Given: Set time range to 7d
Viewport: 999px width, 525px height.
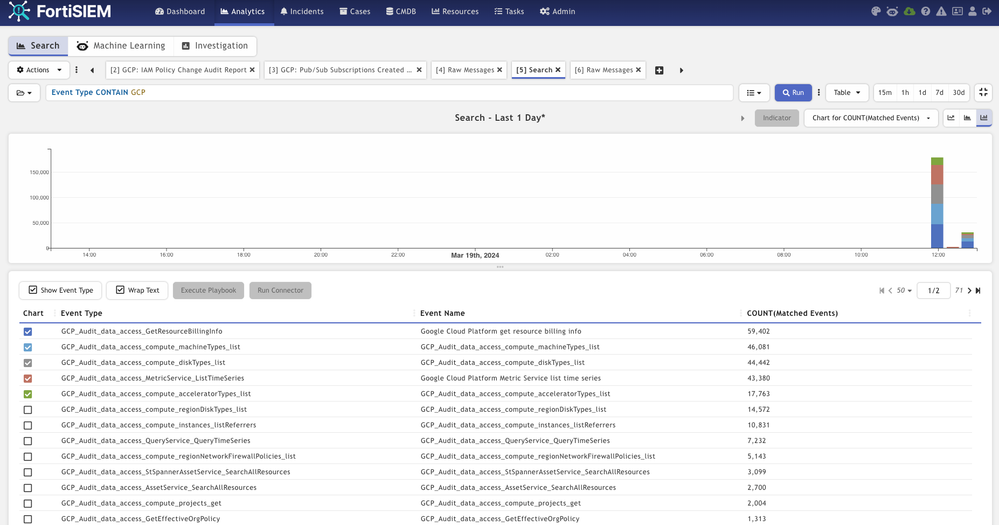Looking at the screenshot, I should point(939,93).
